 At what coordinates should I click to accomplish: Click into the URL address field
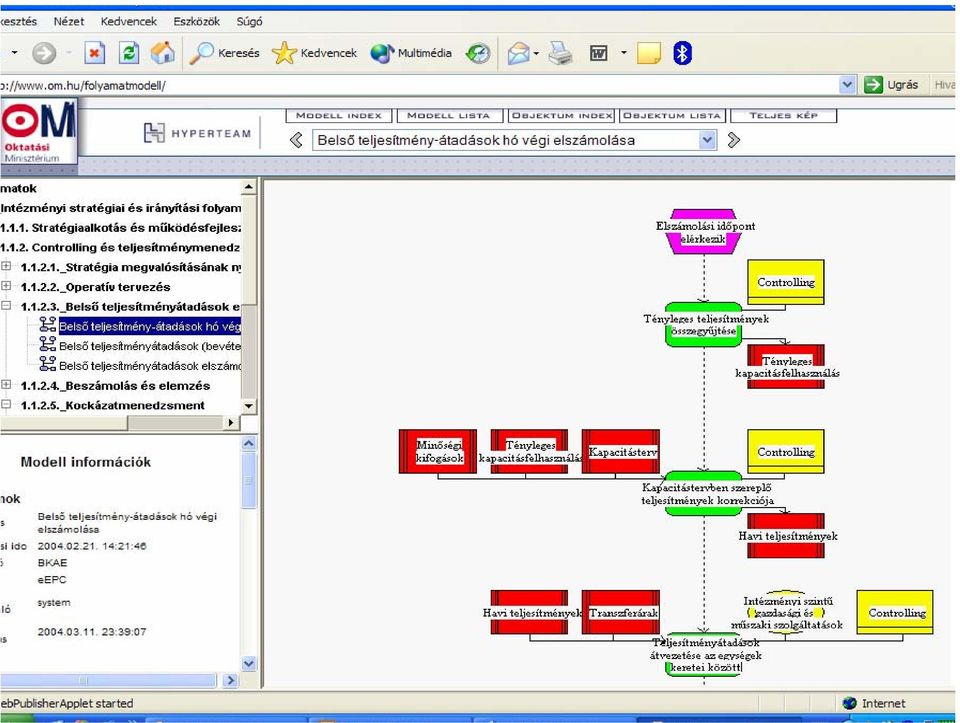419,85
